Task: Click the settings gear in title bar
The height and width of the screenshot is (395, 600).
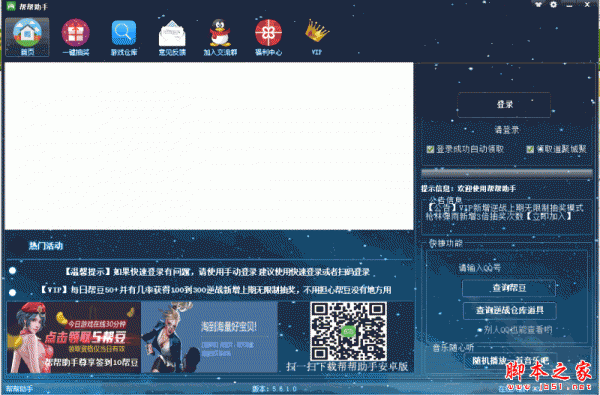Action: (x=553, y=5)
